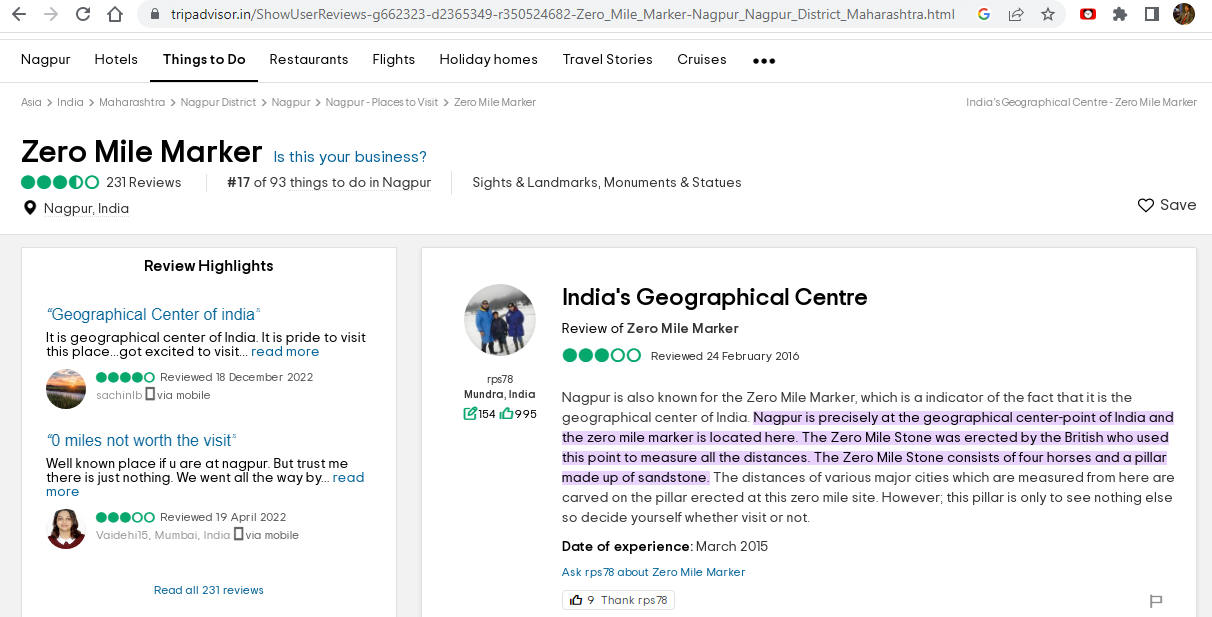Open the "Geographical Center of india" review
The image size is (1212, 617).
(154, 314)
